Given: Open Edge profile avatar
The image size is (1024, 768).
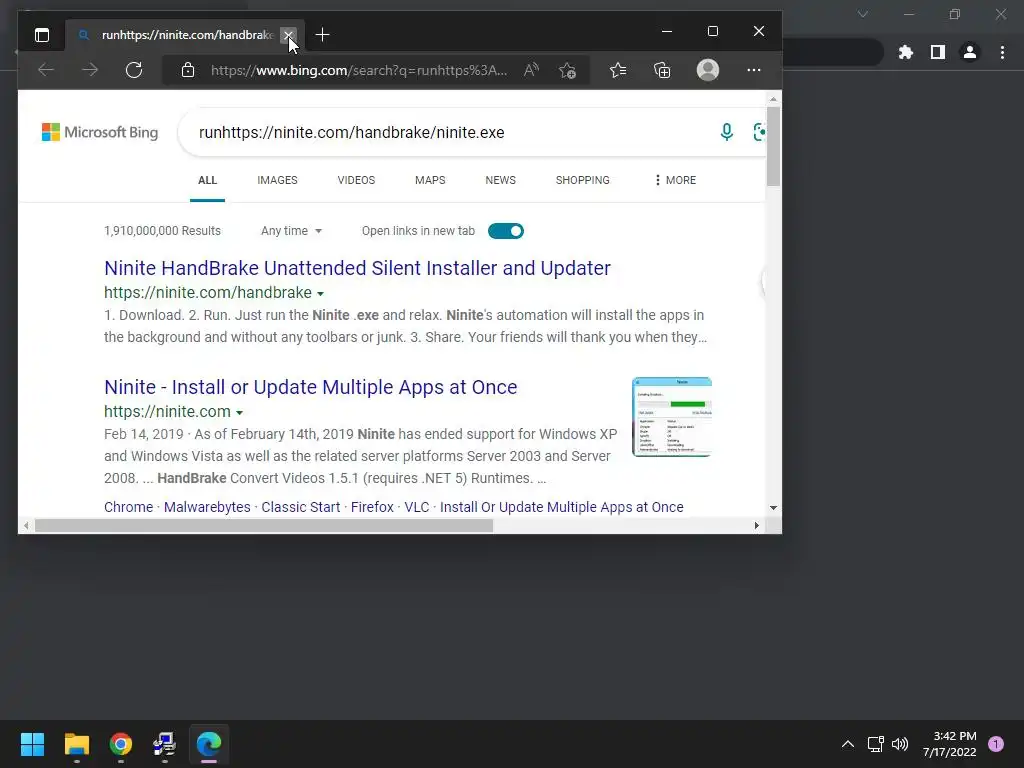Looking at the screenshot, I should coord(708,70).
